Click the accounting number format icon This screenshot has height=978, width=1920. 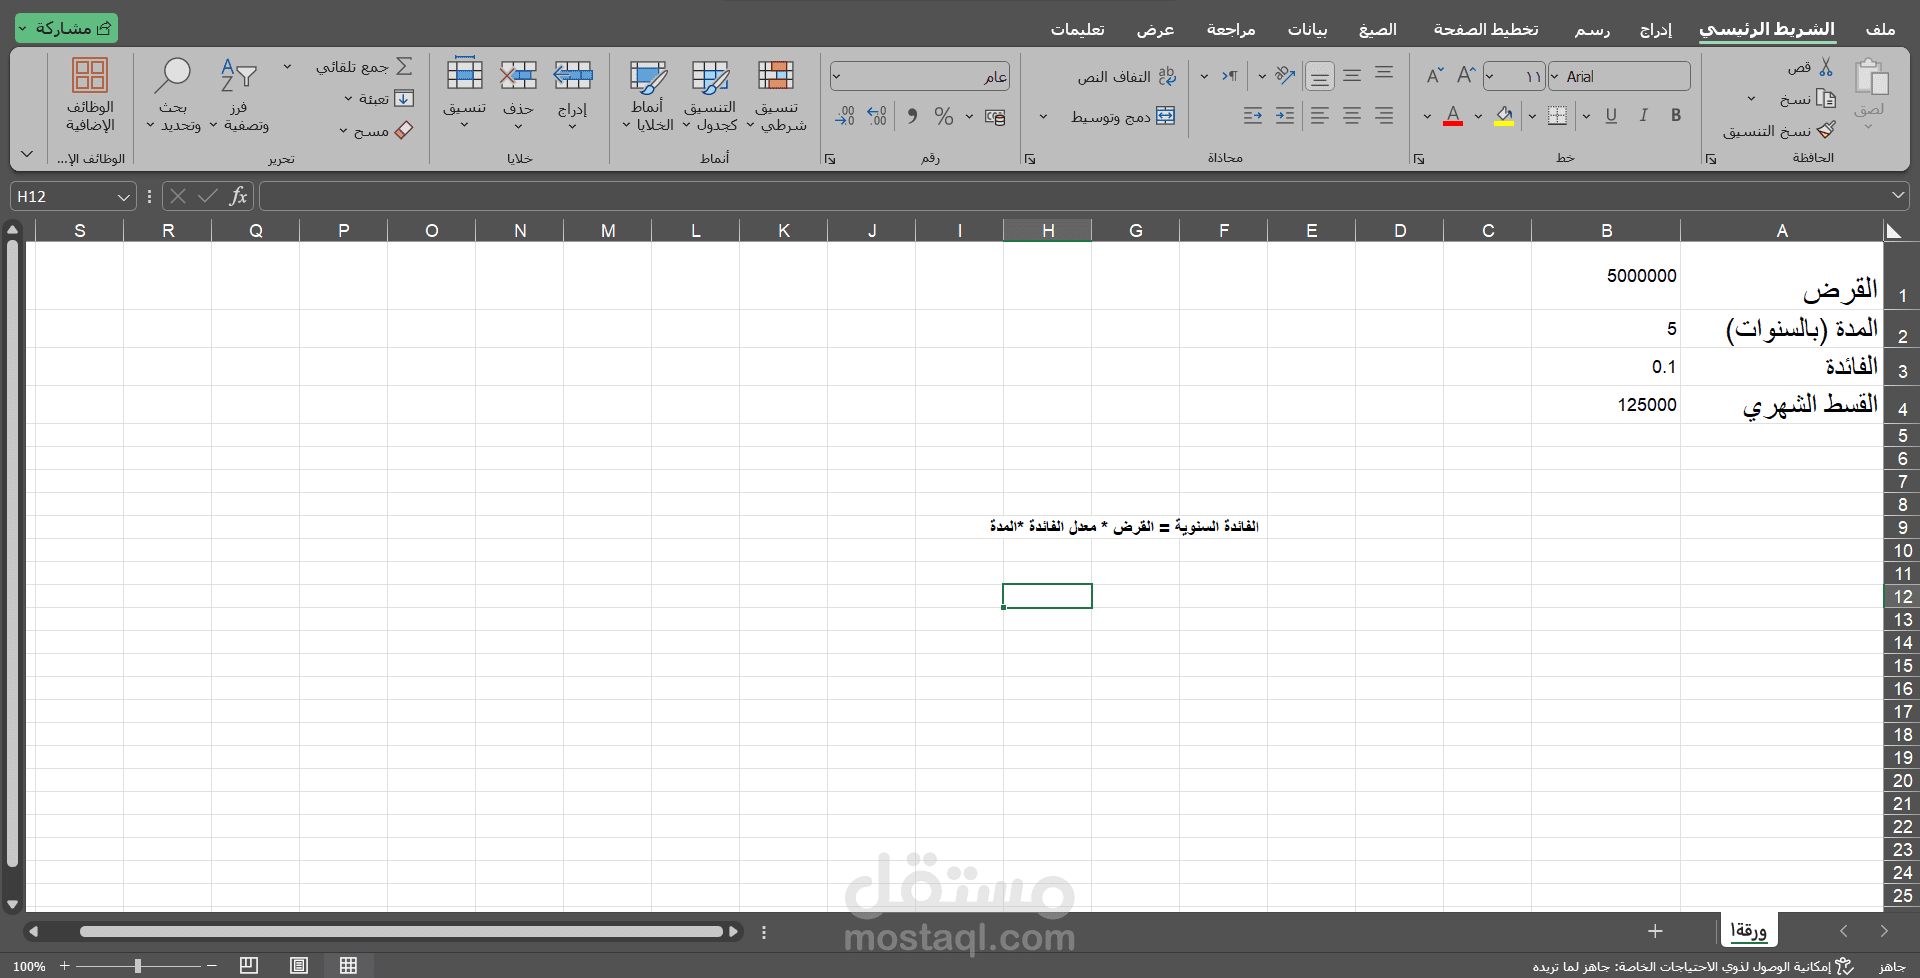tap(995, 117)
